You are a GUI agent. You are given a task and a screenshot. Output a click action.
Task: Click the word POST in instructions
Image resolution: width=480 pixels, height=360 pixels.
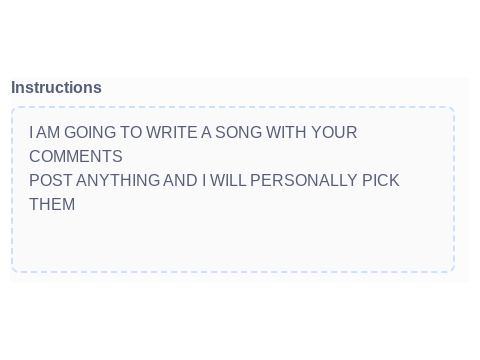tap(51, 180)
